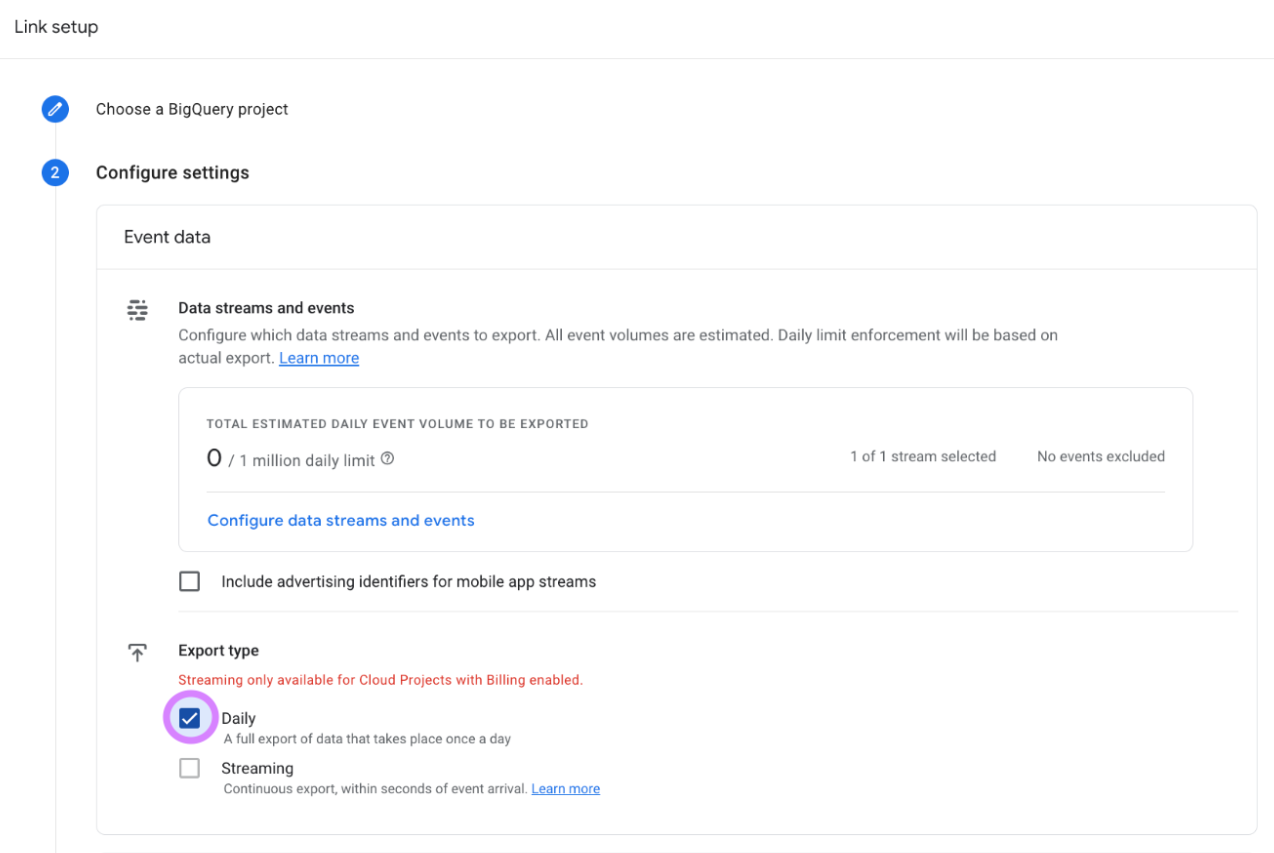
Task: Click the Event data section header
Action: pos(167,237)
